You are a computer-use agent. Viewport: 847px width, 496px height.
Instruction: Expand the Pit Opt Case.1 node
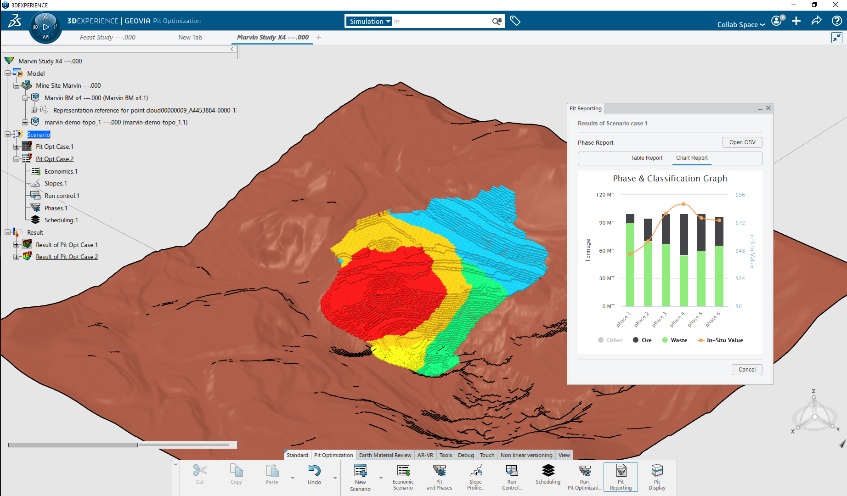coord(16,146)
